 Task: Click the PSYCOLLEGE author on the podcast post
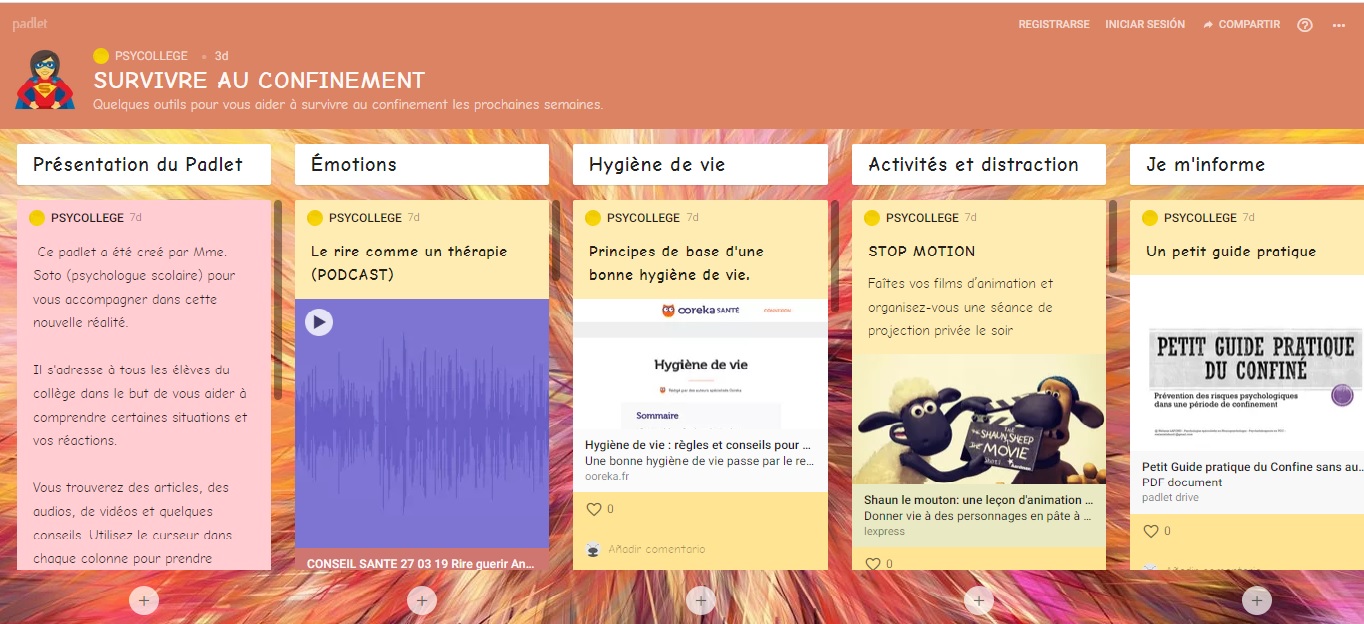tap(365, 218)
